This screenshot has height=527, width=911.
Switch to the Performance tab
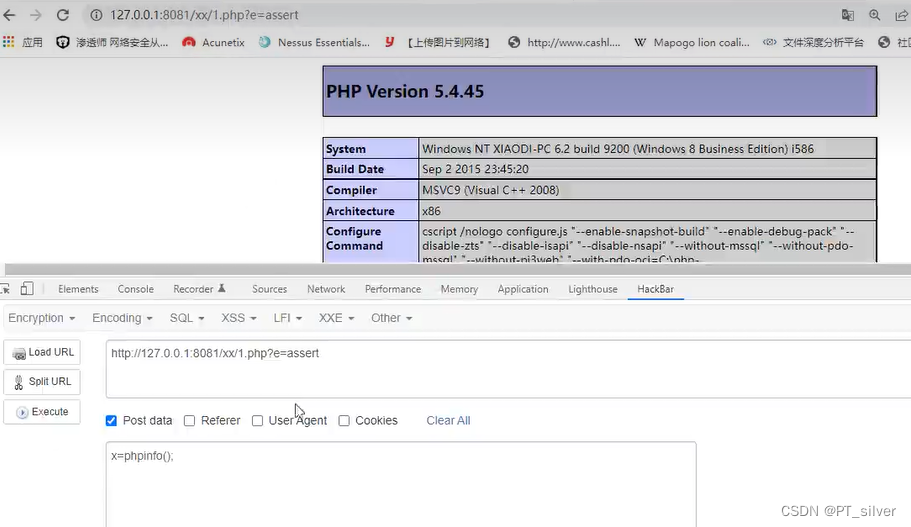coord(393,289)
